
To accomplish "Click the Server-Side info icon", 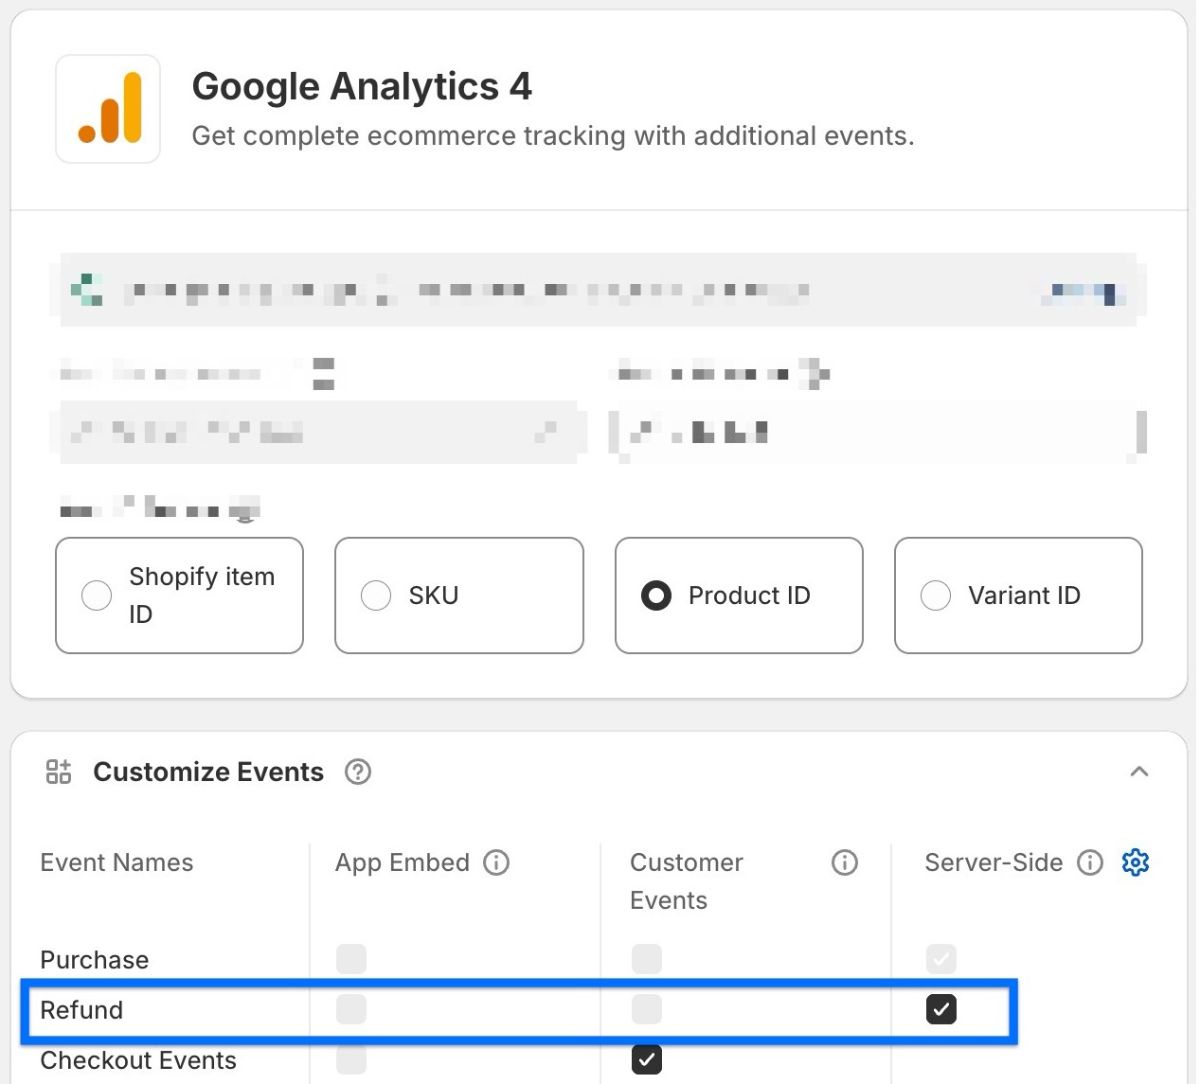I will [x=1090, y=862].
